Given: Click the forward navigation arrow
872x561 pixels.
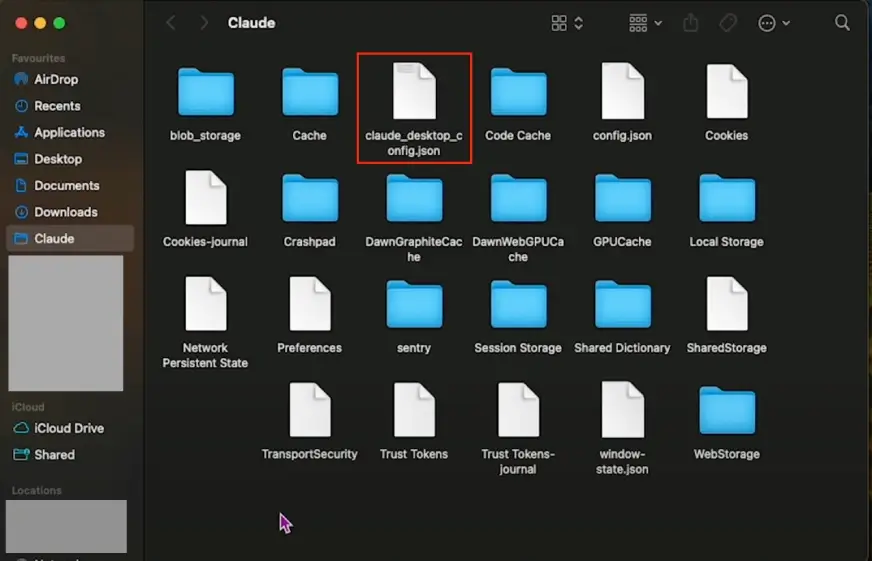Looking at the screenshot, I should click(x=203, y=22).
